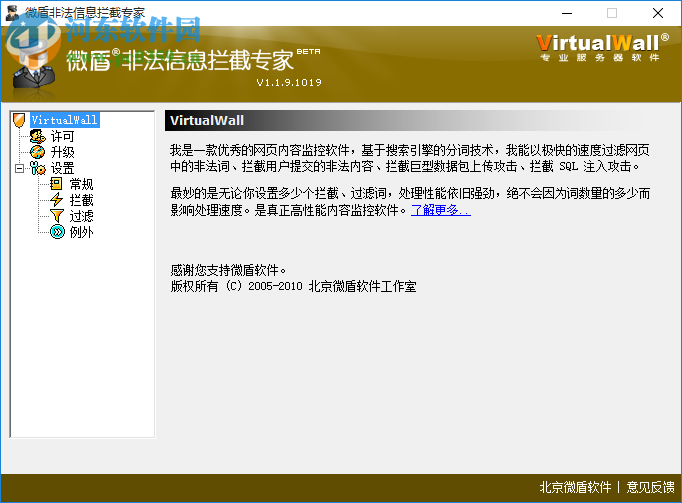Open the 升级 tree item

click(x=62, y=152)
